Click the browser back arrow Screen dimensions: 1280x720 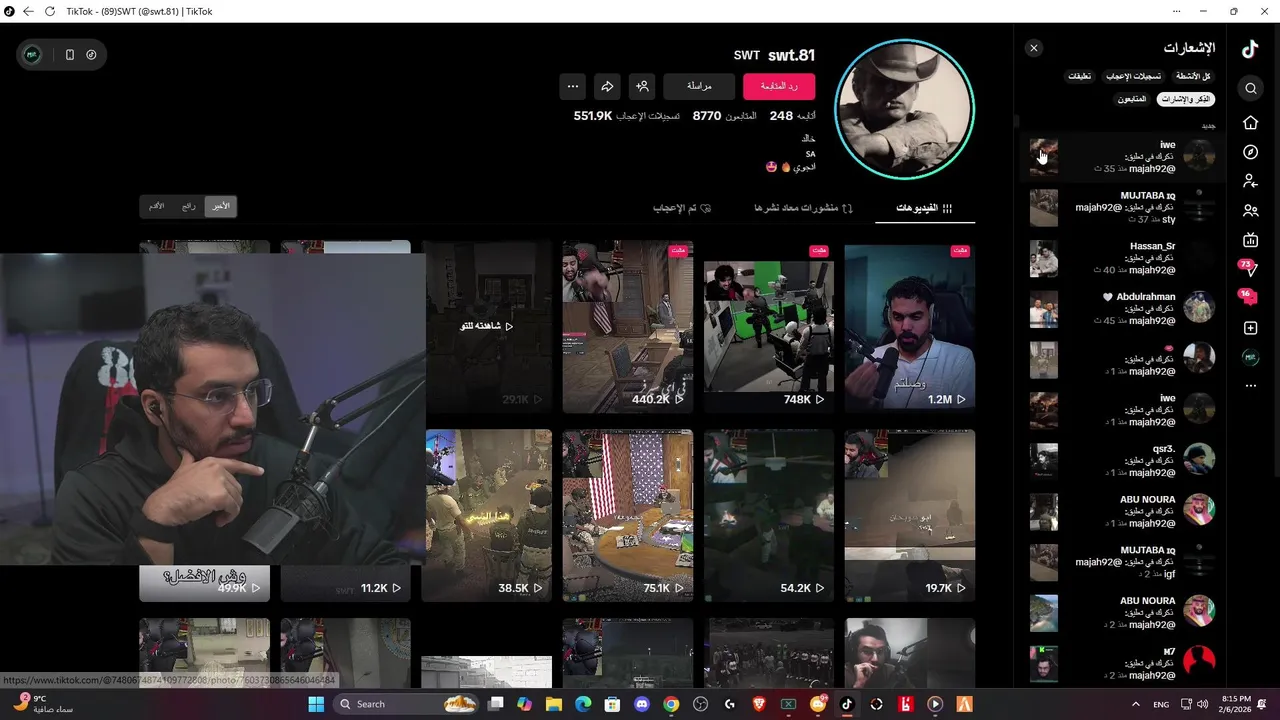[28, 11]
